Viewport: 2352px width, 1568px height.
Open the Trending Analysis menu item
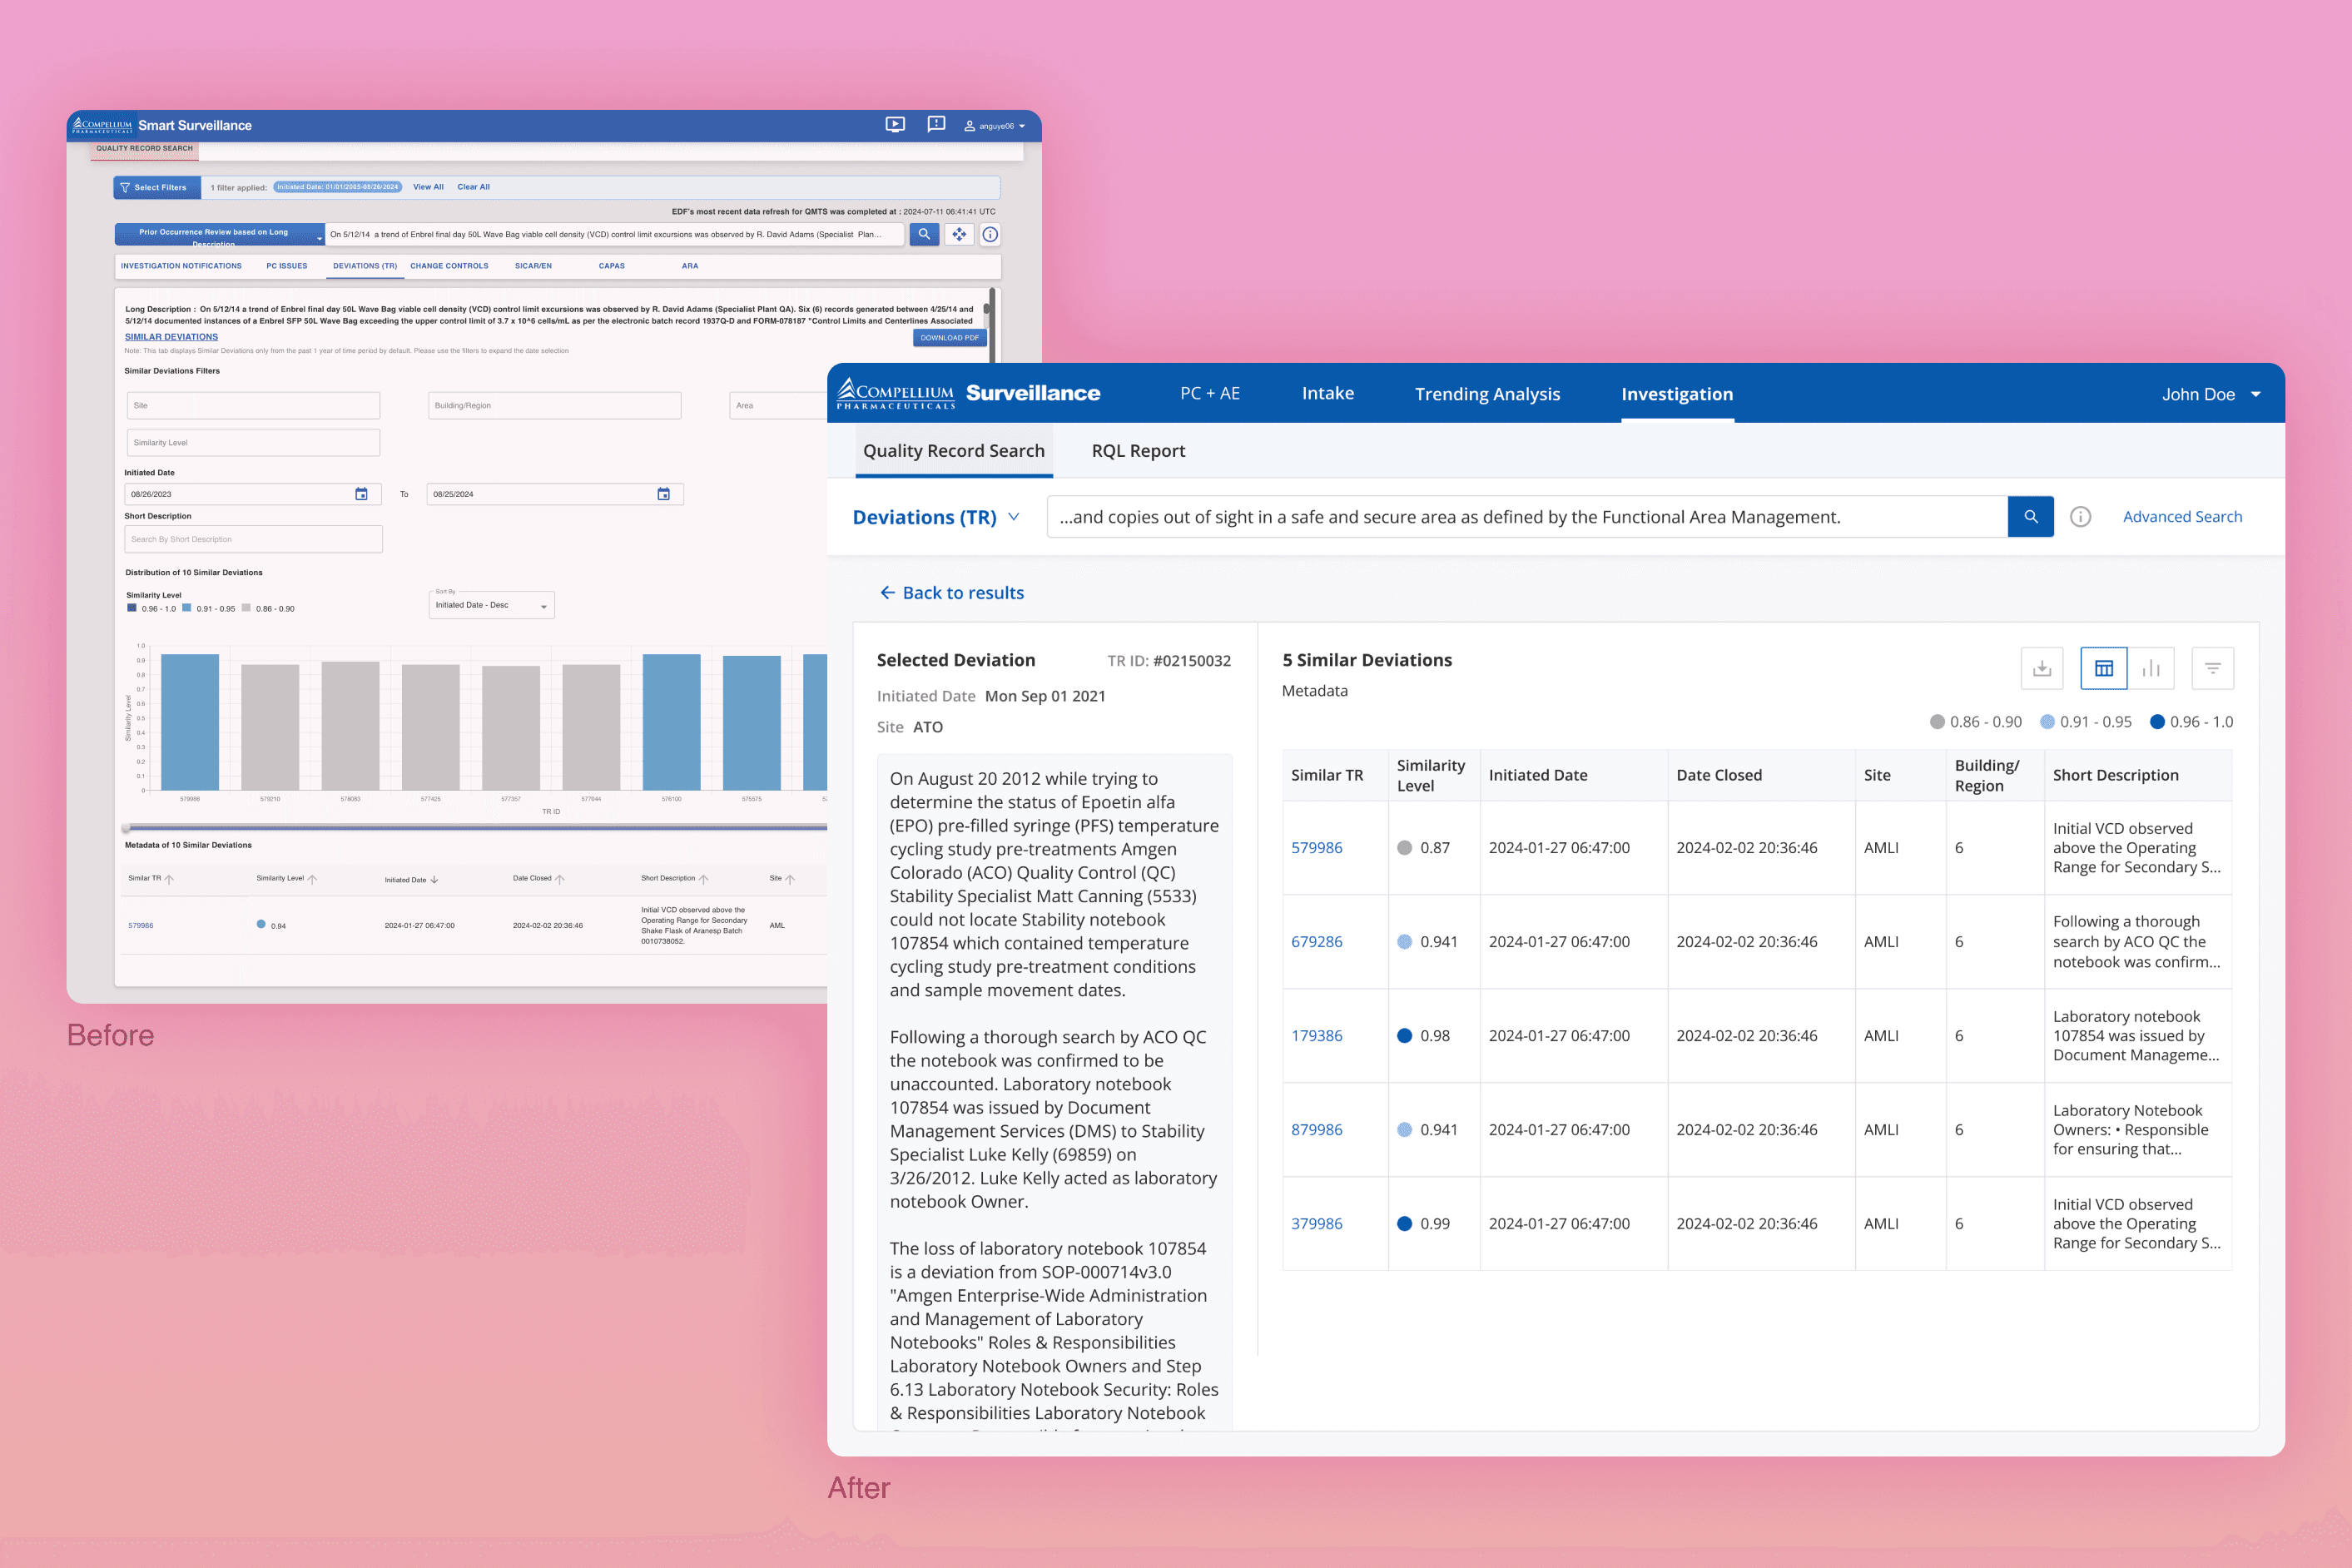pyautogui.click(x=1487, y=394)
